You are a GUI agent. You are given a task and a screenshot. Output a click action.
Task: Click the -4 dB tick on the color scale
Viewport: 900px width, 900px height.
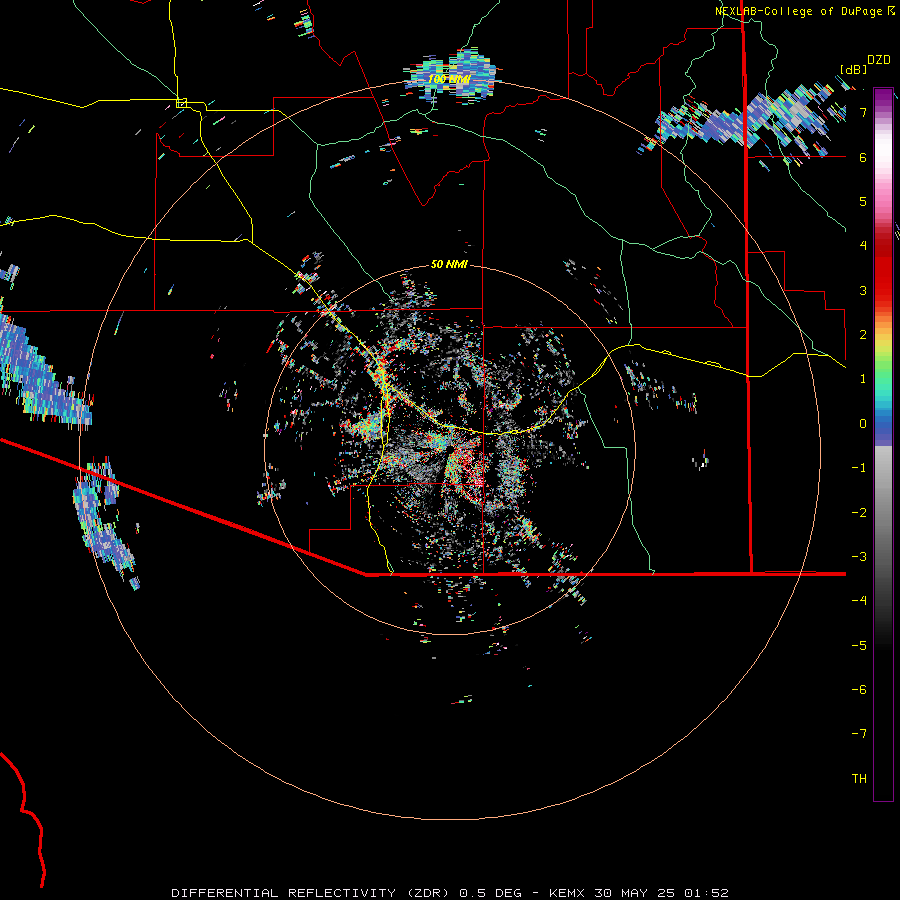tap(859, 601)
